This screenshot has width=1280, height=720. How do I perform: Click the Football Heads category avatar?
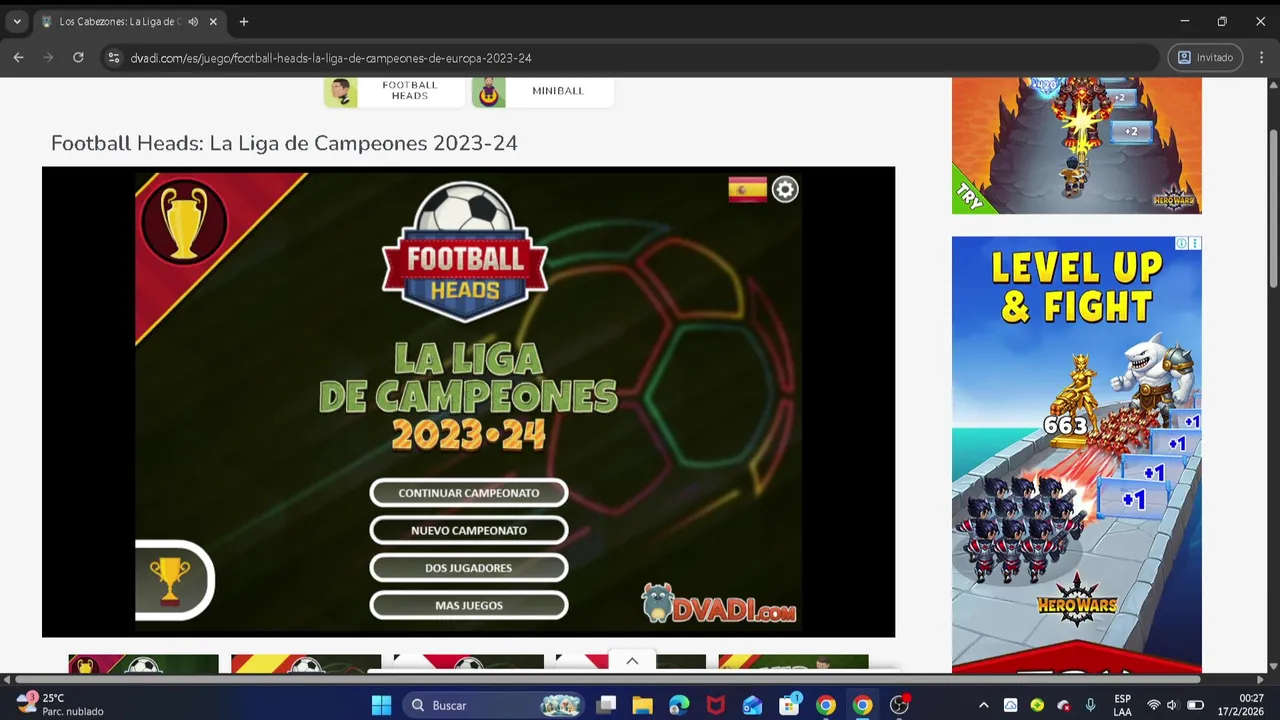[341, 92]
